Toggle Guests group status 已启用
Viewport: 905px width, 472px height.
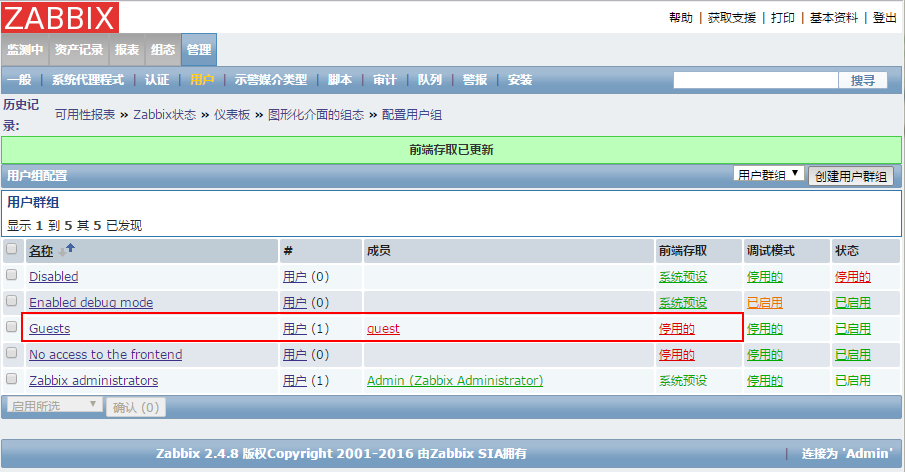852,328
